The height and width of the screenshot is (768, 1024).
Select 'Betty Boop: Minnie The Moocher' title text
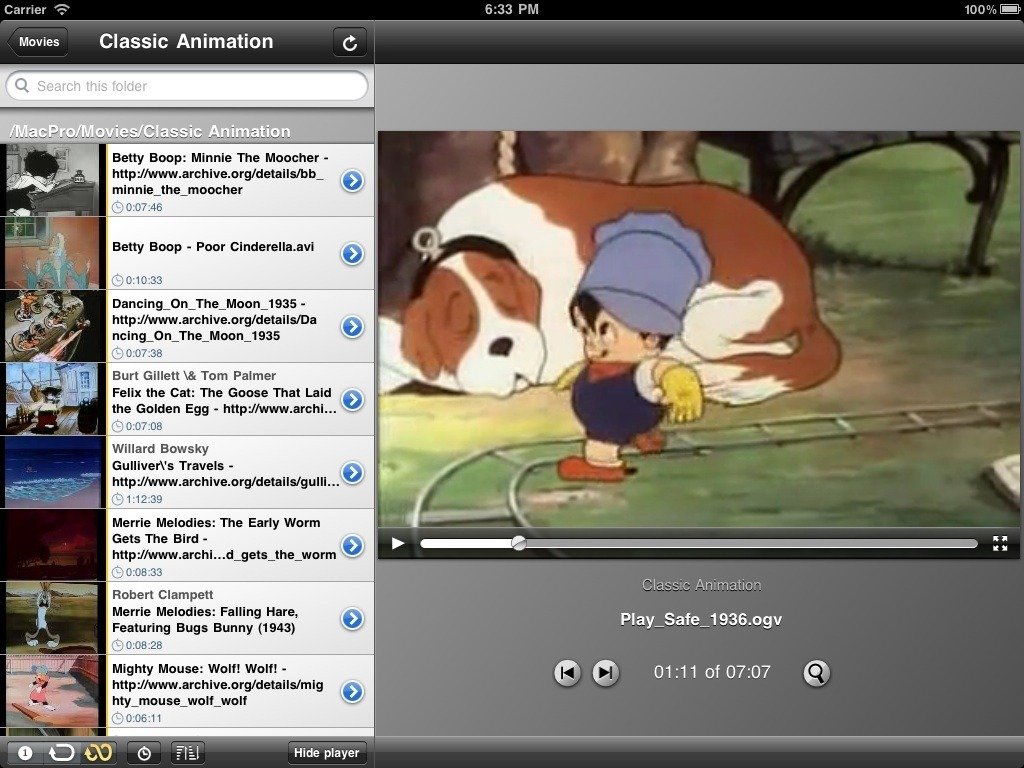tap(220, 174)
